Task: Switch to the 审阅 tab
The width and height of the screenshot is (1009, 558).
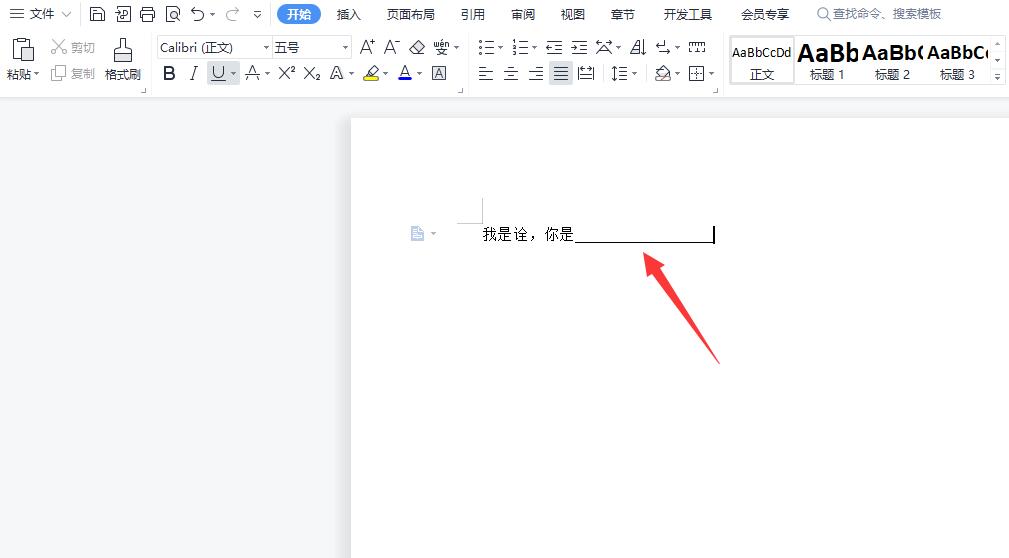Action: pos(523,14)
